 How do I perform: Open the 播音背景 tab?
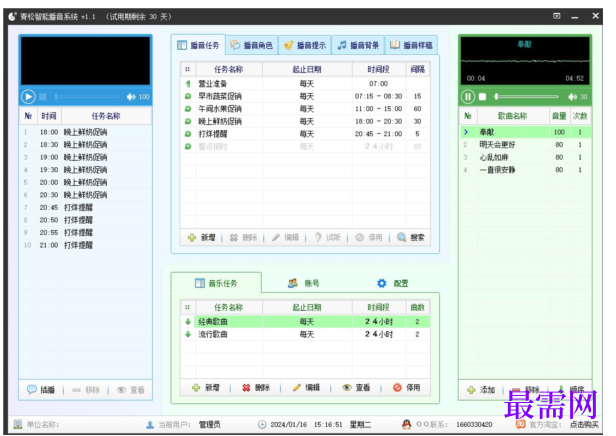[x=357, y=45]
